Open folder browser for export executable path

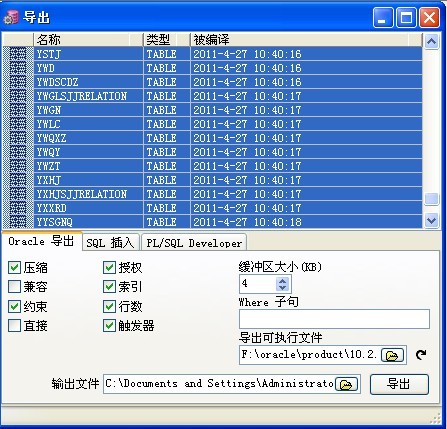click(392, 355)
